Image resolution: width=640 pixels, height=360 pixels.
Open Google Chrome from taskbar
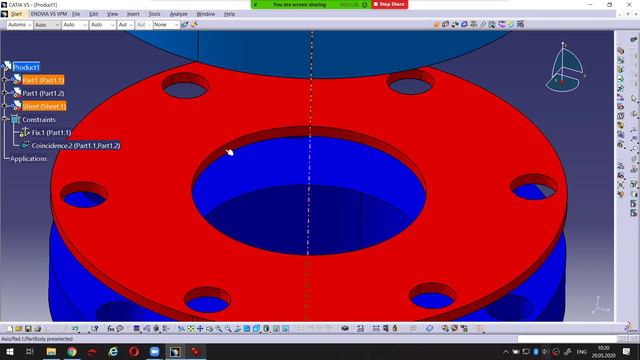[72, 351]
